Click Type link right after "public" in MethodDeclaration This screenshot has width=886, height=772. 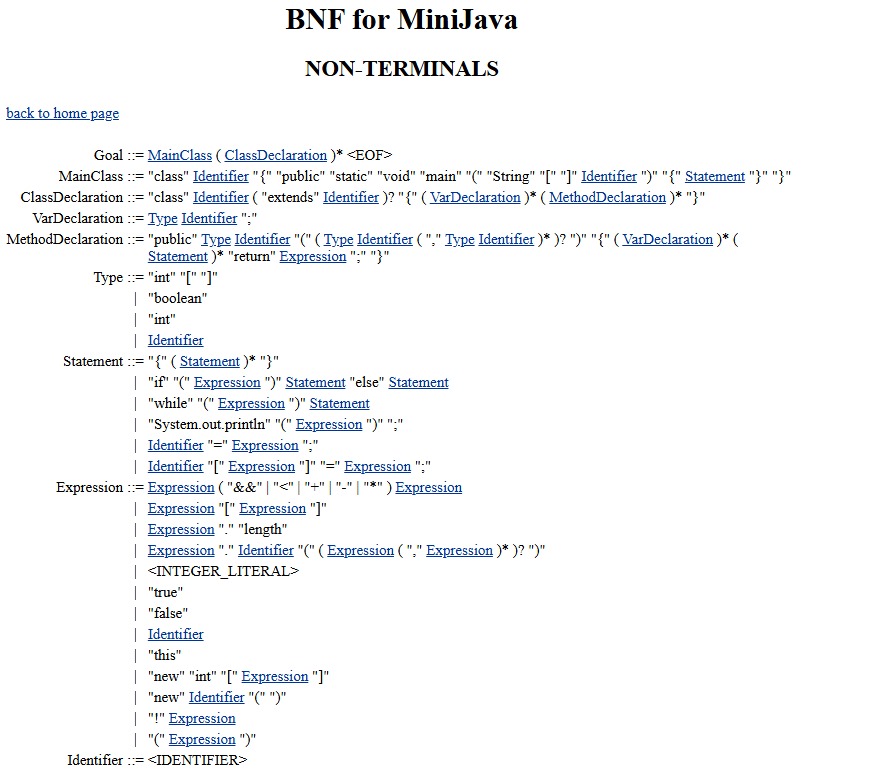coord(216,239)
